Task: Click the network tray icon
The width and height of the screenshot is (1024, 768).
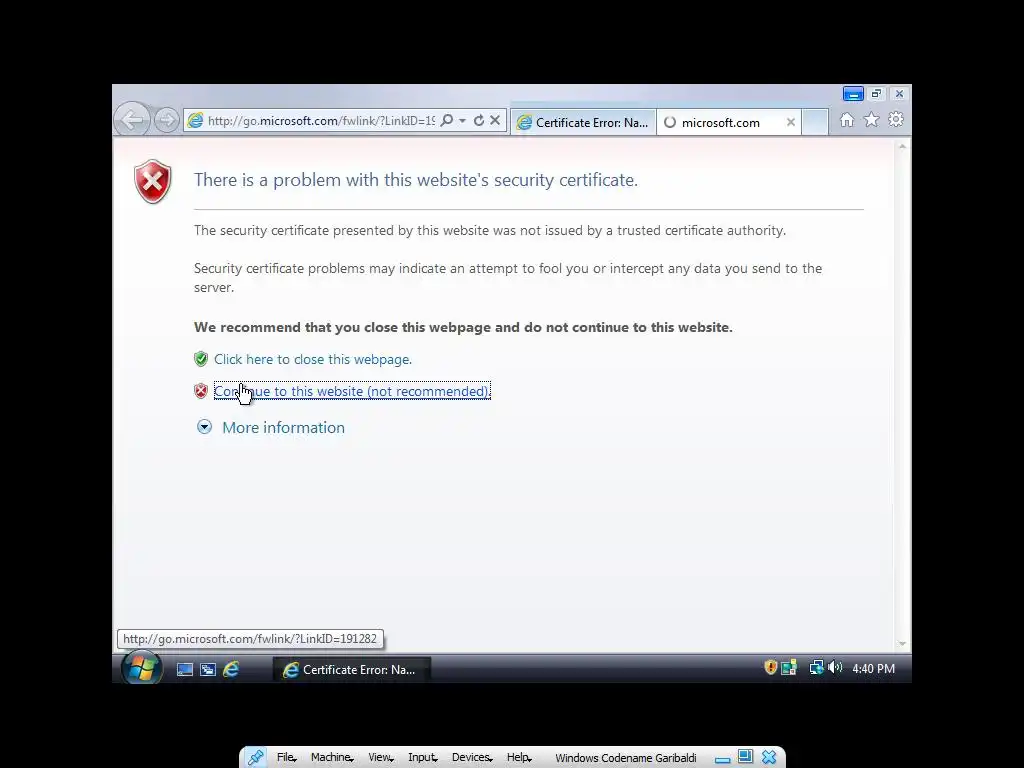Action: coord(816,667)
